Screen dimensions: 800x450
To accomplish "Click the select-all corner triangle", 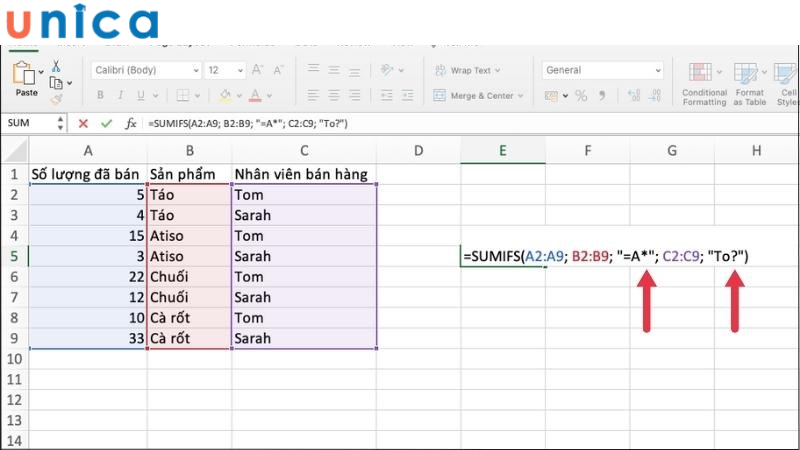I will (15, 152).
